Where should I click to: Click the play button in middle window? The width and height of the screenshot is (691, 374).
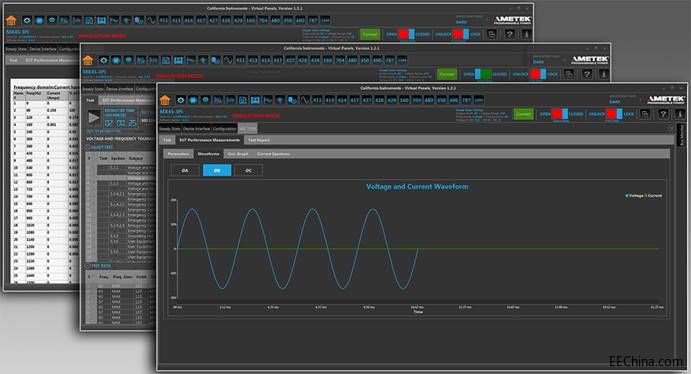point(94,117)
